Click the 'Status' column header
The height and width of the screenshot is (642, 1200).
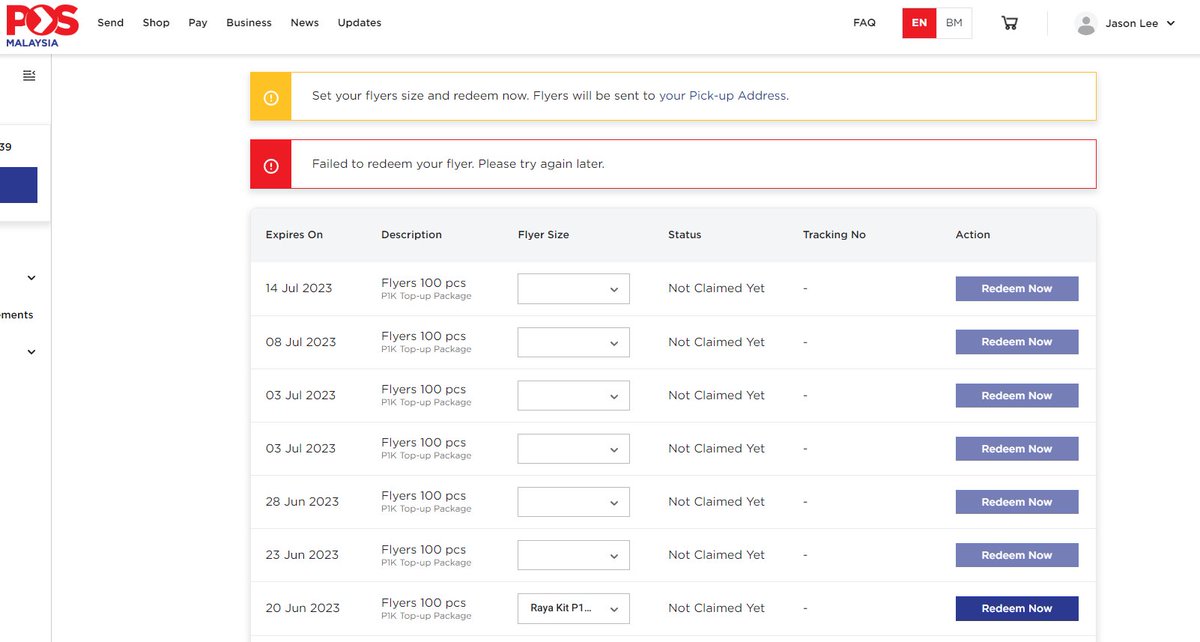tap(685, 235)
